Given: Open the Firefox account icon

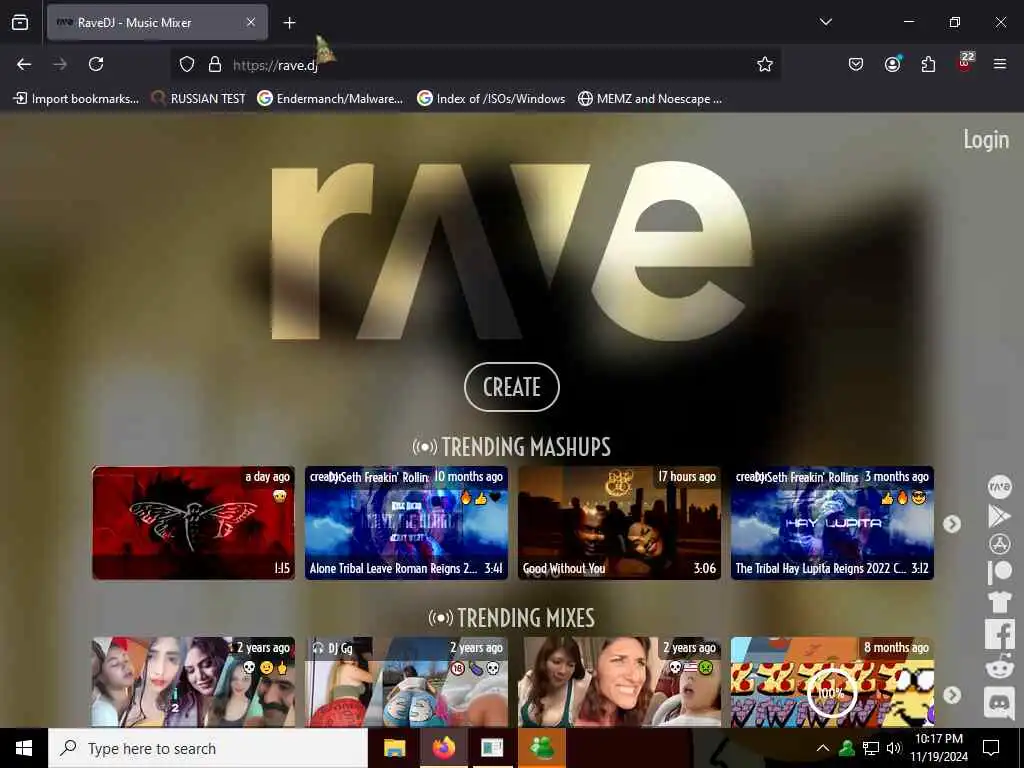Looking at the screenshot, I should [x=892, y=64].
